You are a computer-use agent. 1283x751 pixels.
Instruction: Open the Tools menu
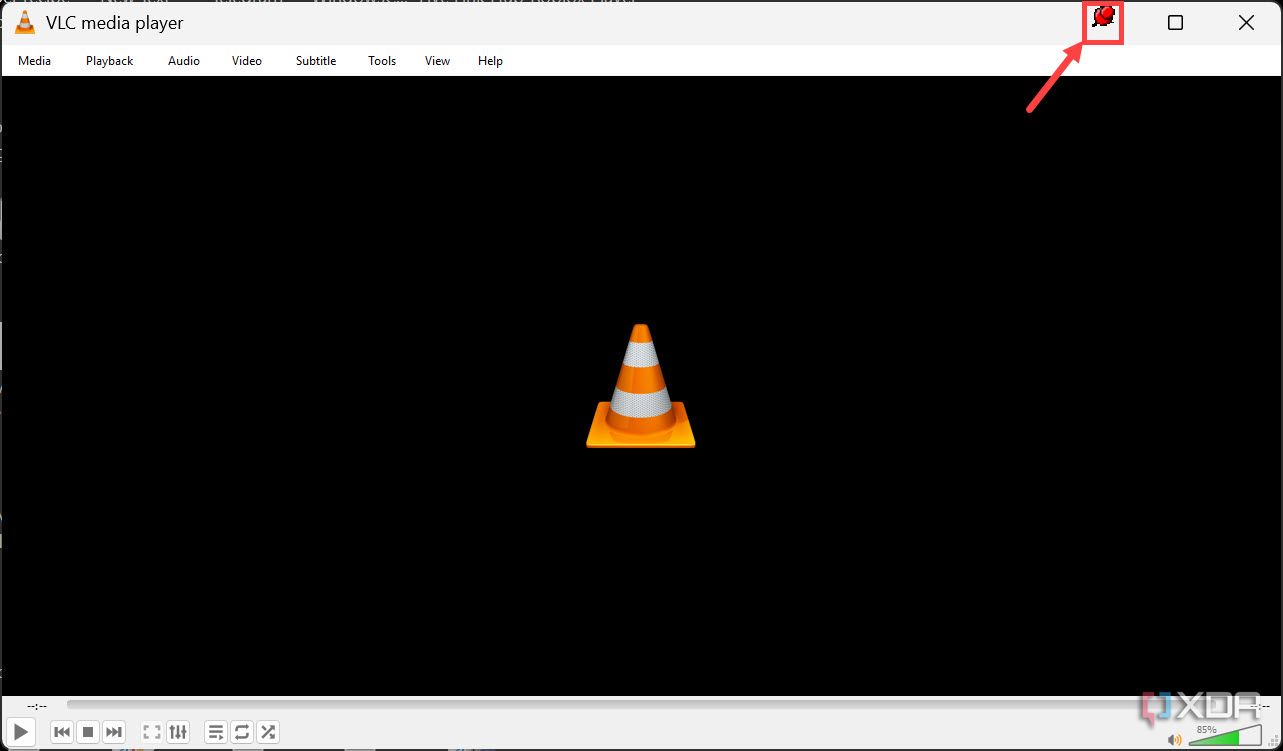tap(382, 61)
